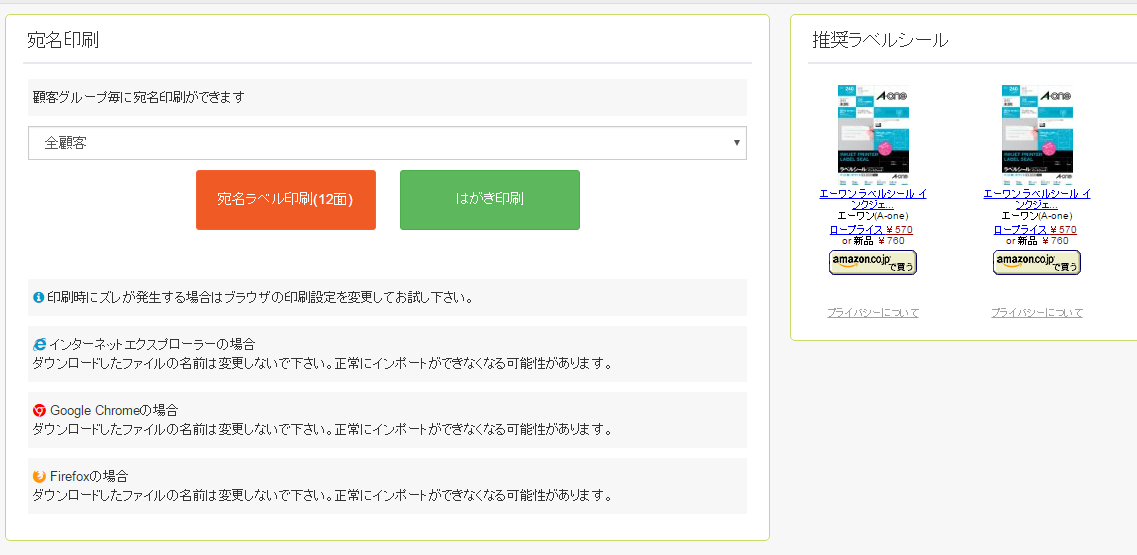Click the green はがき印刷 button
Image resolution: width=1137 pixels, height=555 pixels.
pyautogui.click(x=489, y=200)
